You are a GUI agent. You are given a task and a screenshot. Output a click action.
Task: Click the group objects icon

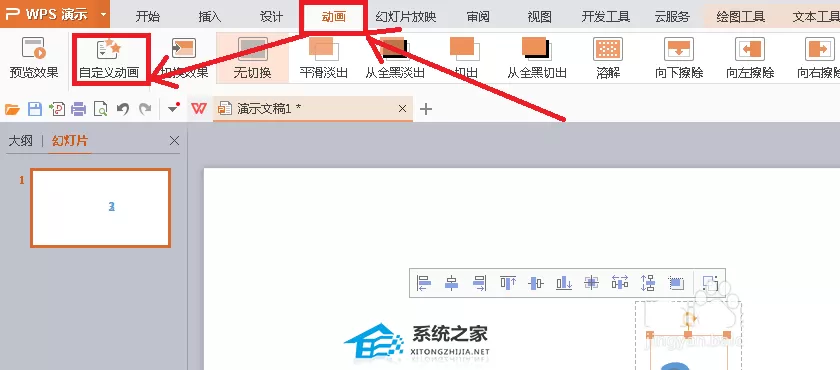[710, 283]
